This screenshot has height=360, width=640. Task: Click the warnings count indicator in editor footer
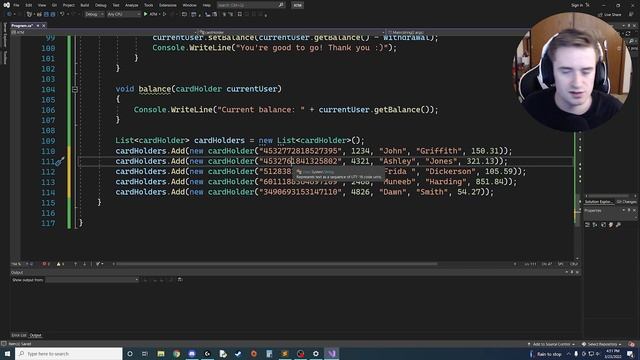pyautogui.click(x=60, y=264)
